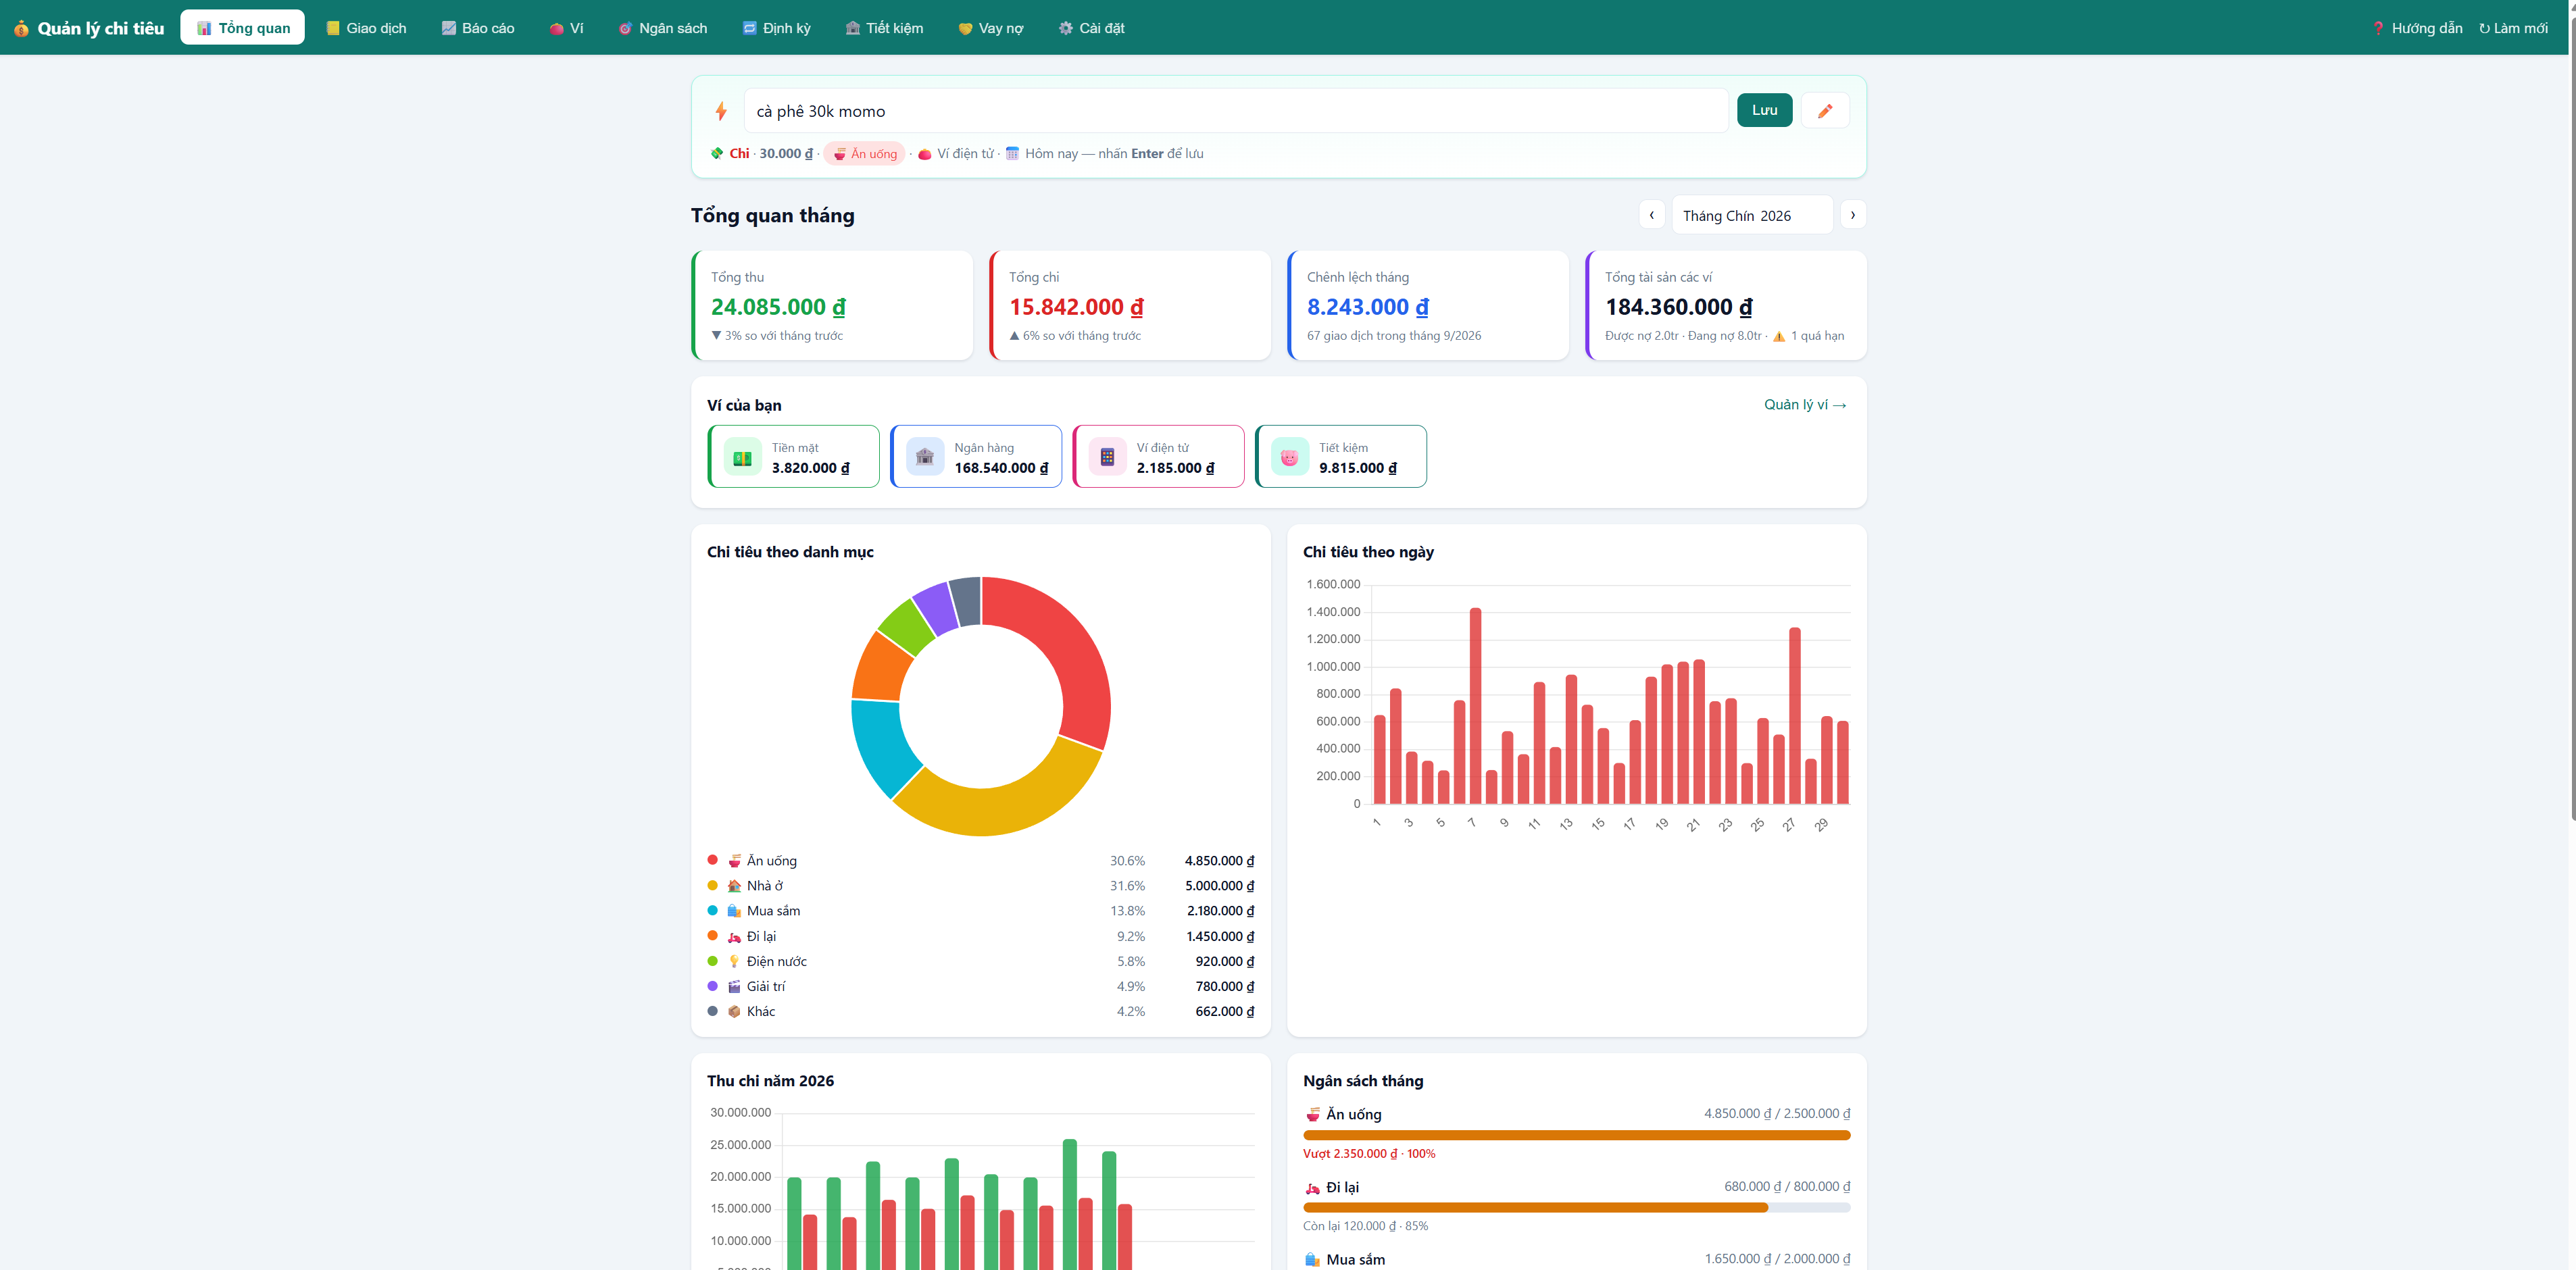Click the Chênh lệch tháng amount 8.243.000 ₫
This screenshot has height=1270, width=2576.
[1367, 307]
